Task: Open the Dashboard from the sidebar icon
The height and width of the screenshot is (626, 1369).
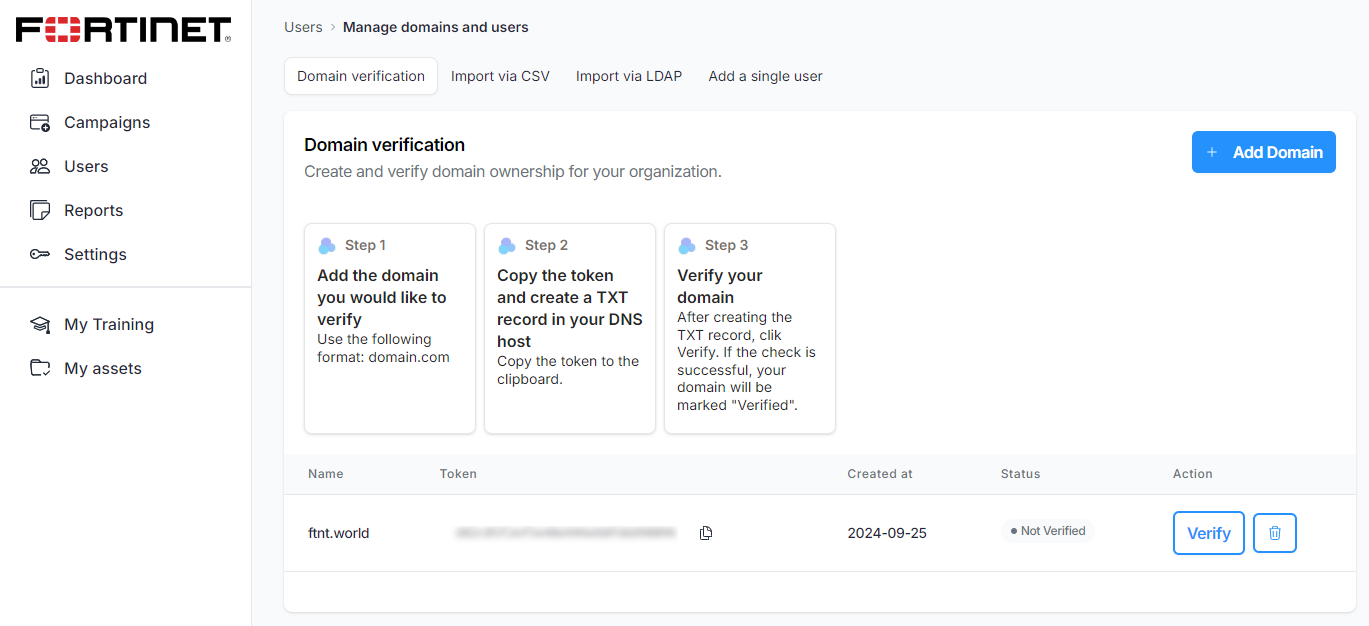Action: pyautogui.click(x=39, y=77)
